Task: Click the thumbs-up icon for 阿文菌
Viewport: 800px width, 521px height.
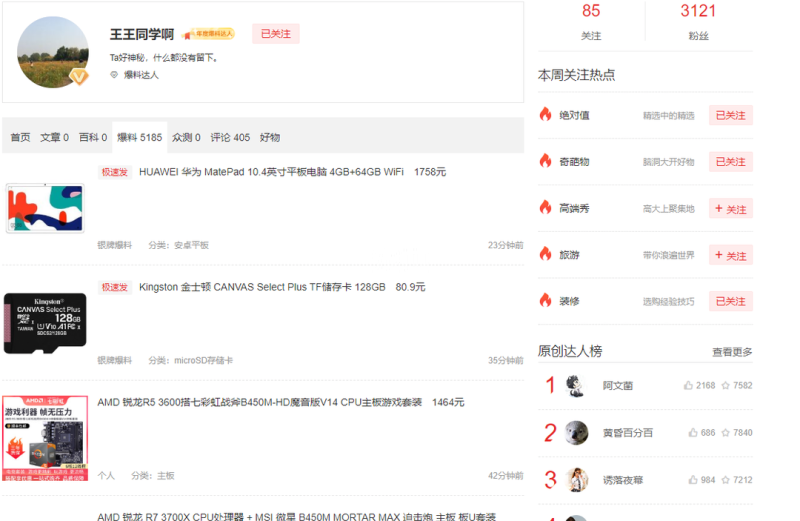Action: click(688, 385)
